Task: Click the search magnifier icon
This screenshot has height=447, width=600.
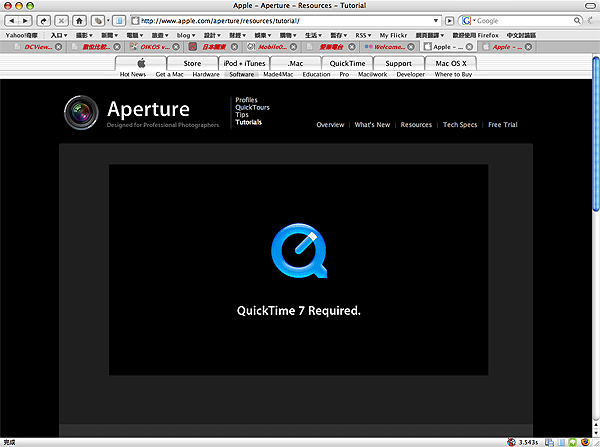Action: 577,21
